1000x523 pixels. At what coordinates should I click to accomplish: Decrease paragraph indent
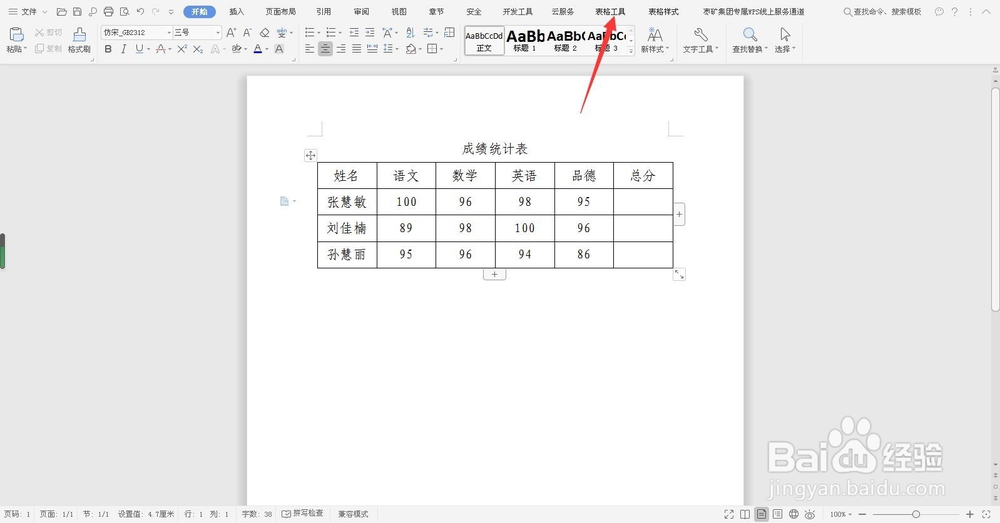tap(354, 32)
